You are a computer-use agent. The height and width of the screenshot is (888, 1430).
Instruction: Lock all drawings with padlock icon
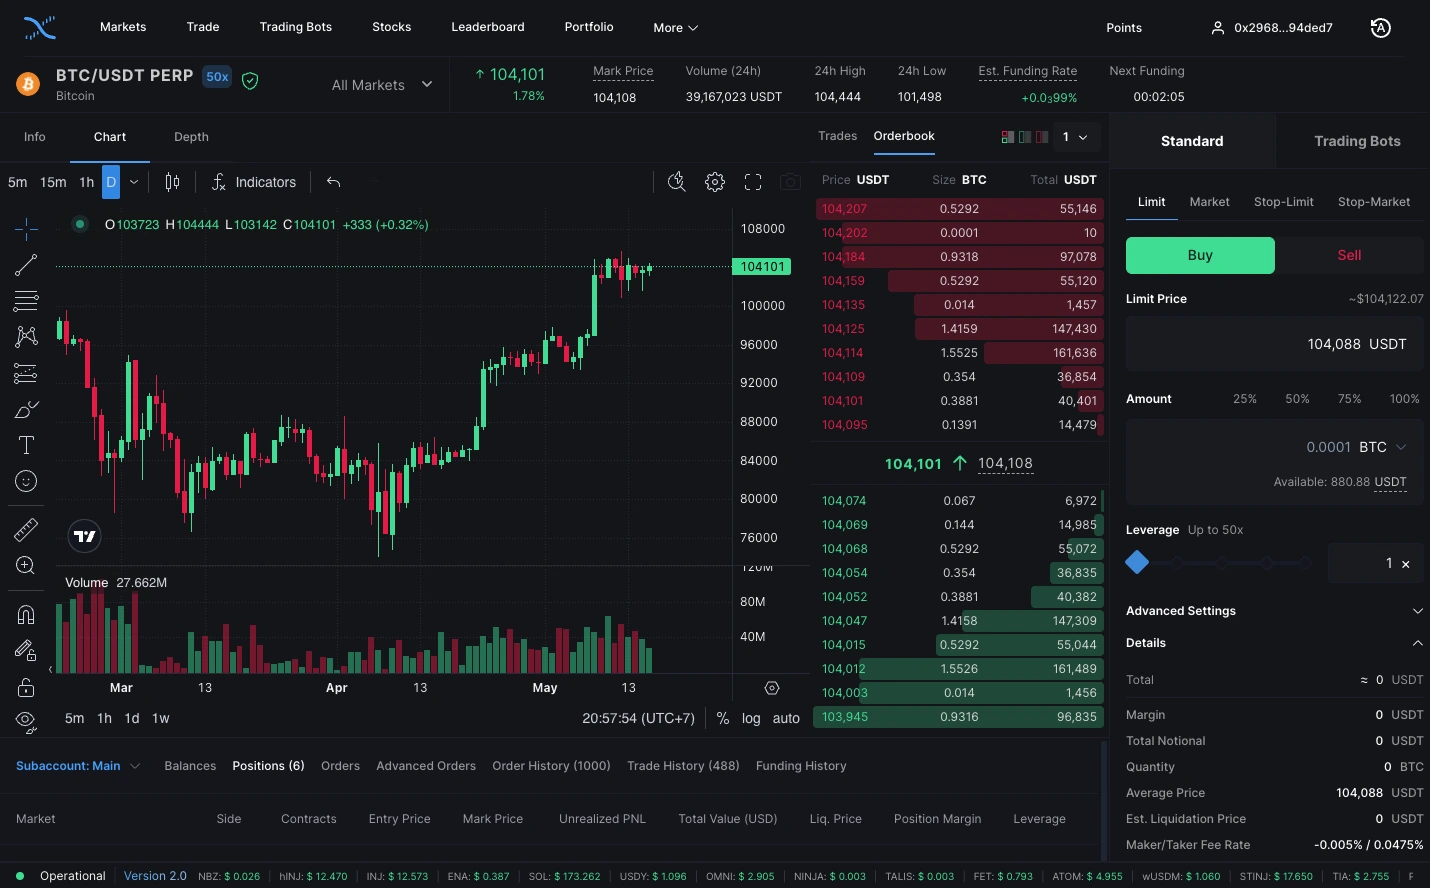25,687
